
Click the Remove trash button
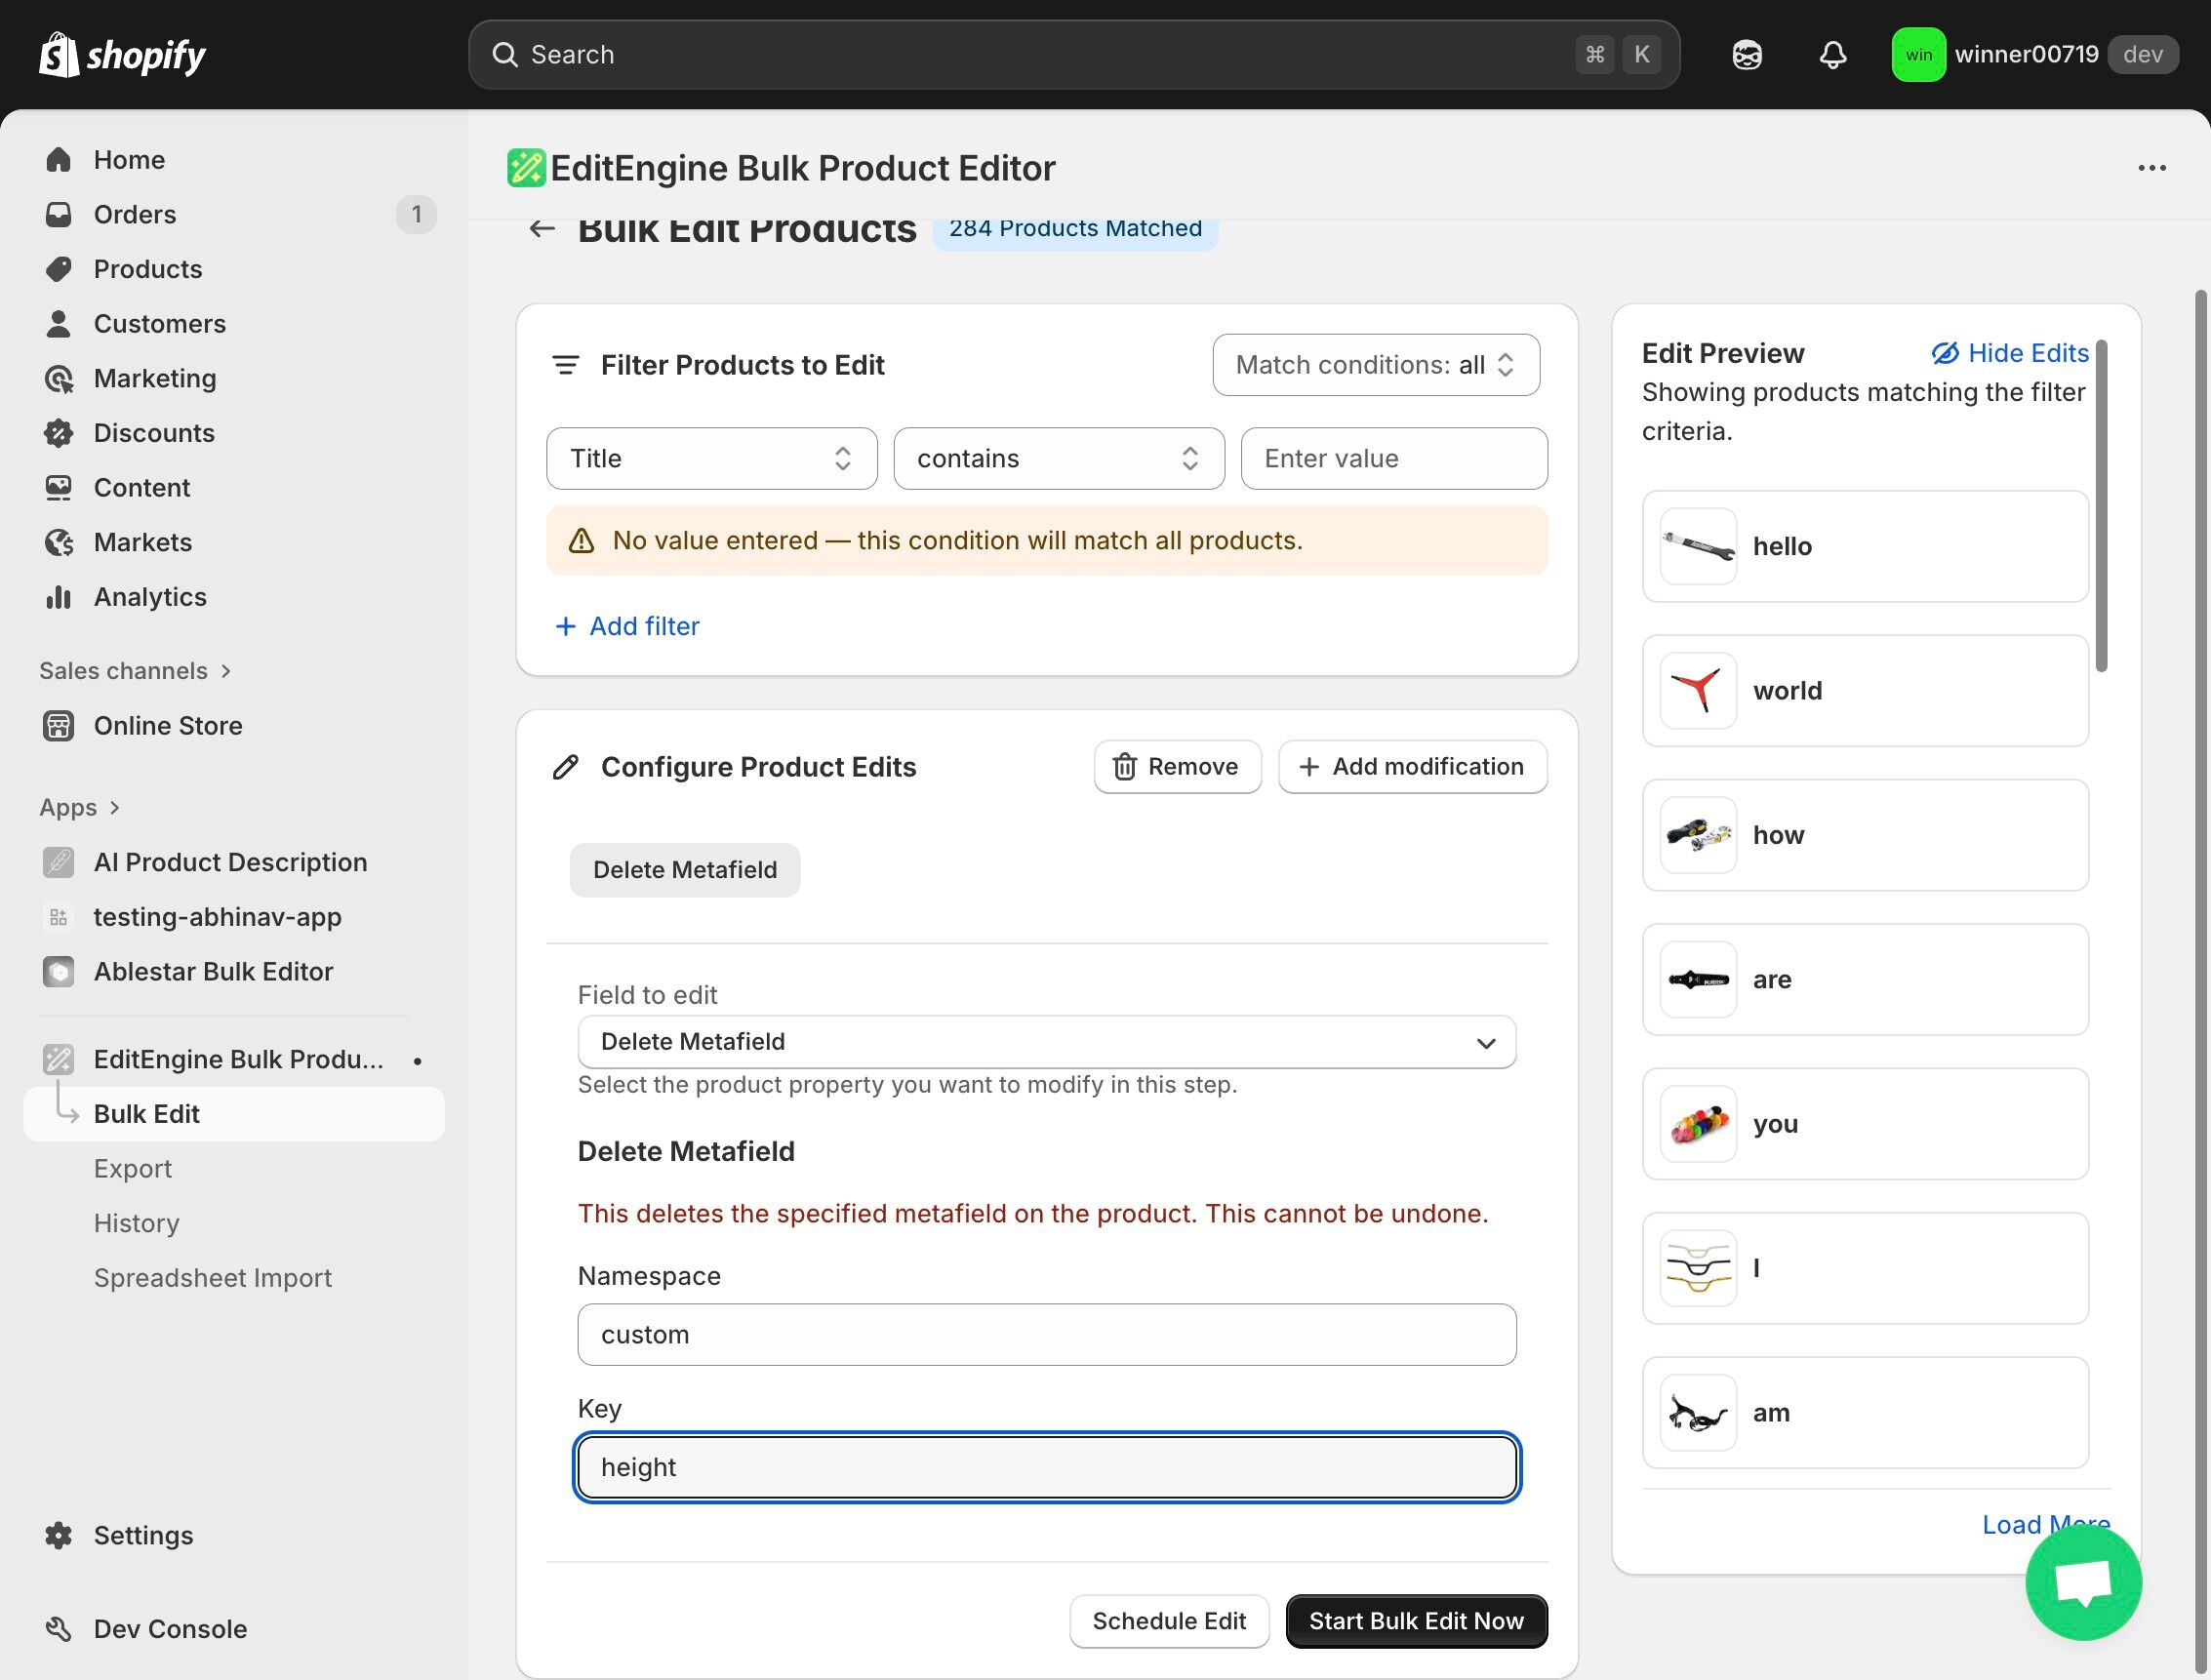[x=1177, y=767]
